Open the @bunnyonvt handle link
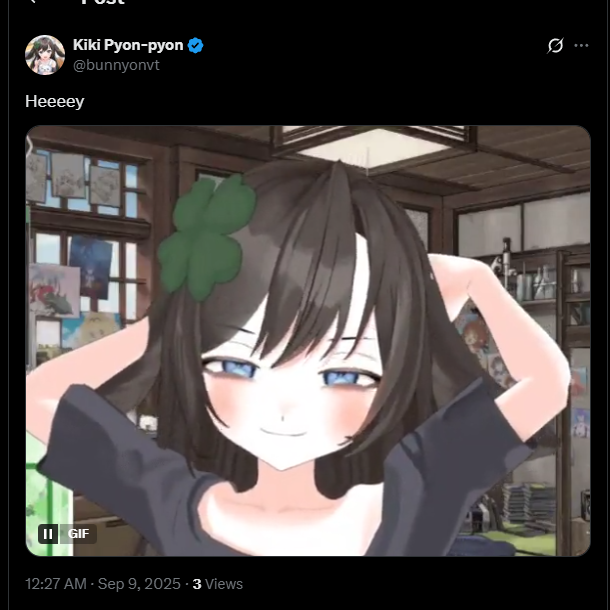 tap(116, 65)
